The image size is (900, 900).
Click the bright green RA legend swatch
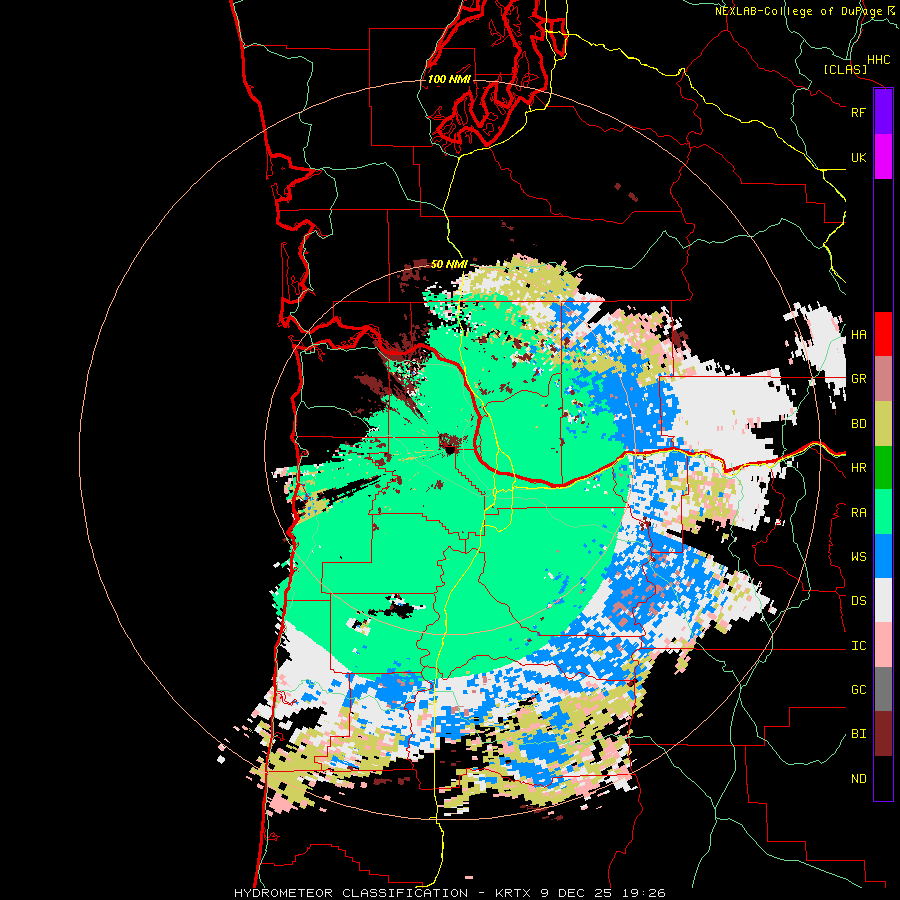tap(883, 512)
